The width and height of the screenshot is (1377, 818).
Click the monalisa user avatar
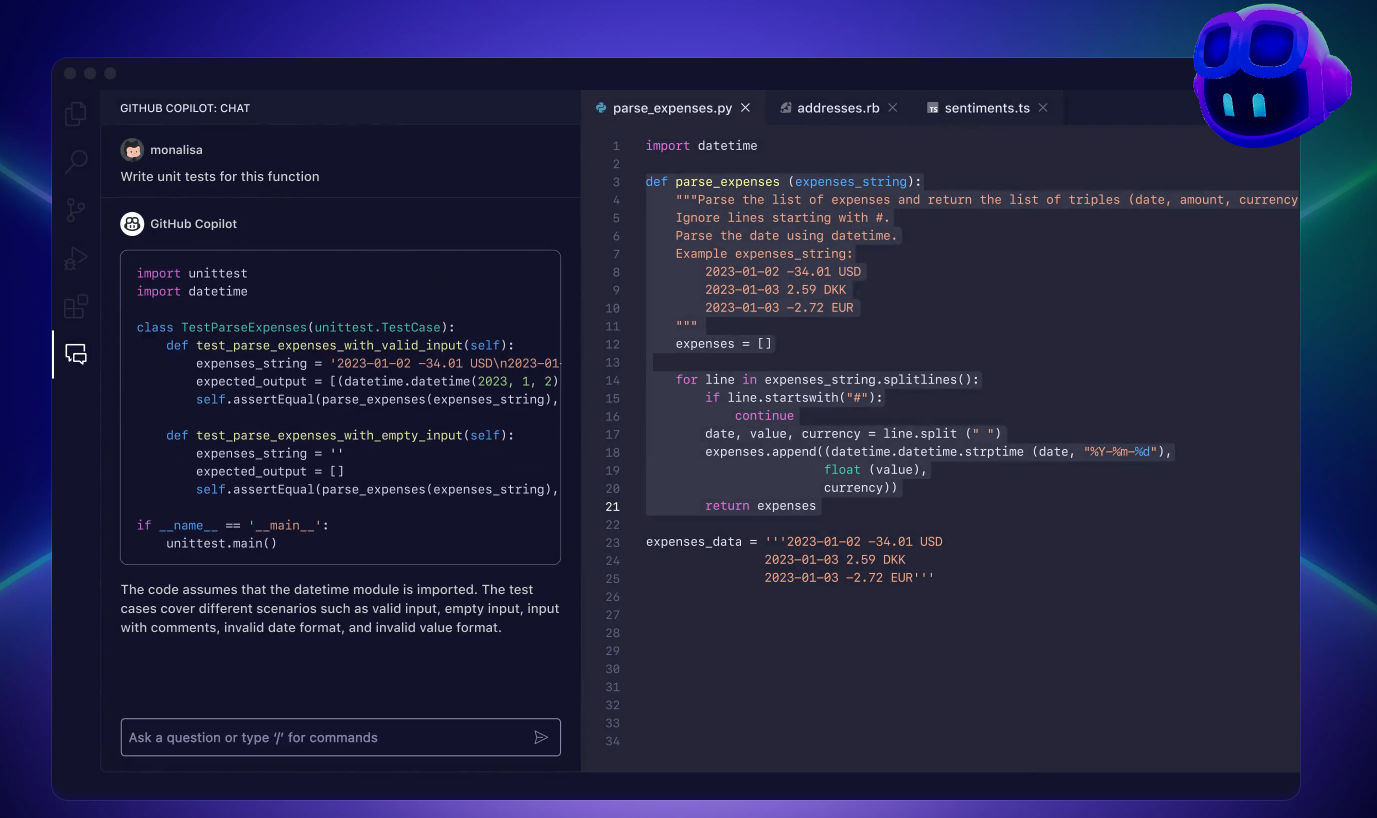[132, 150]
